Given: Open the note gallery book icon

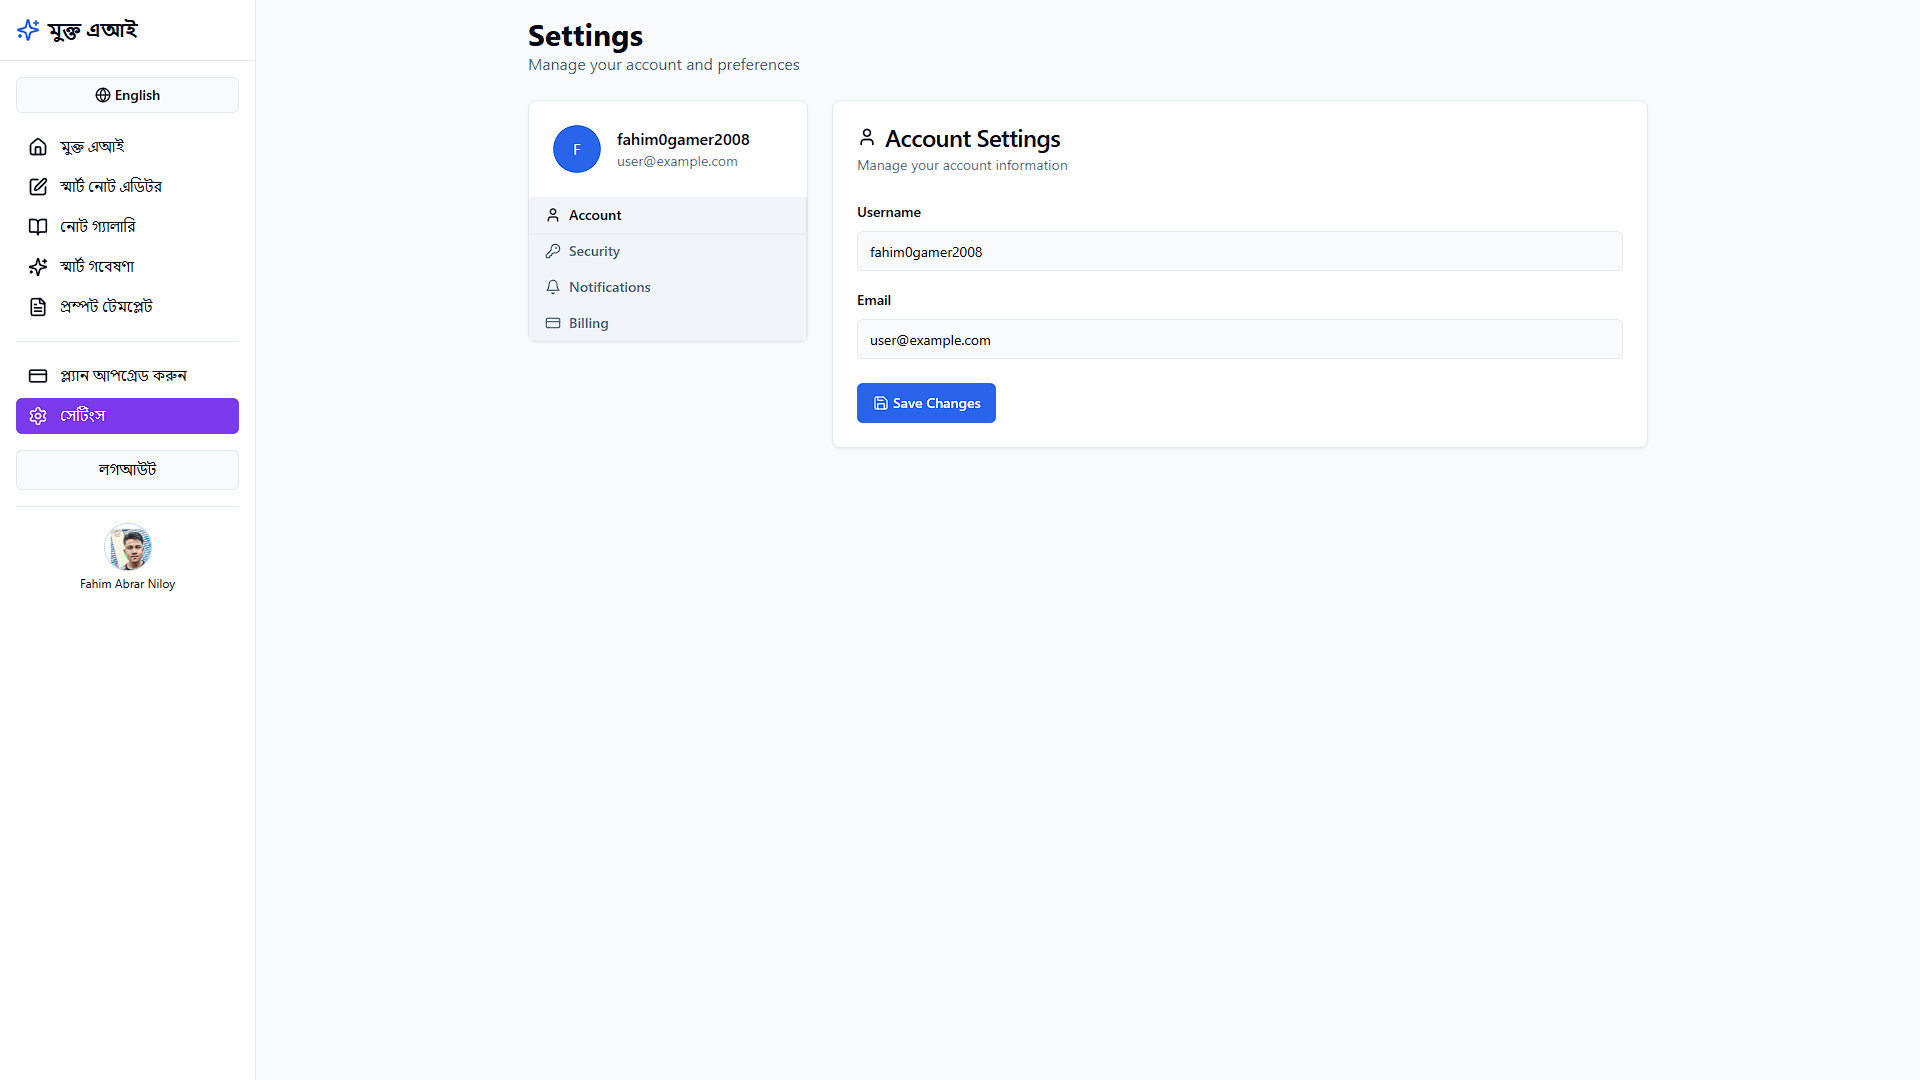Looking at the screenshot, I should pyautogui.click(x=38, y=227).
